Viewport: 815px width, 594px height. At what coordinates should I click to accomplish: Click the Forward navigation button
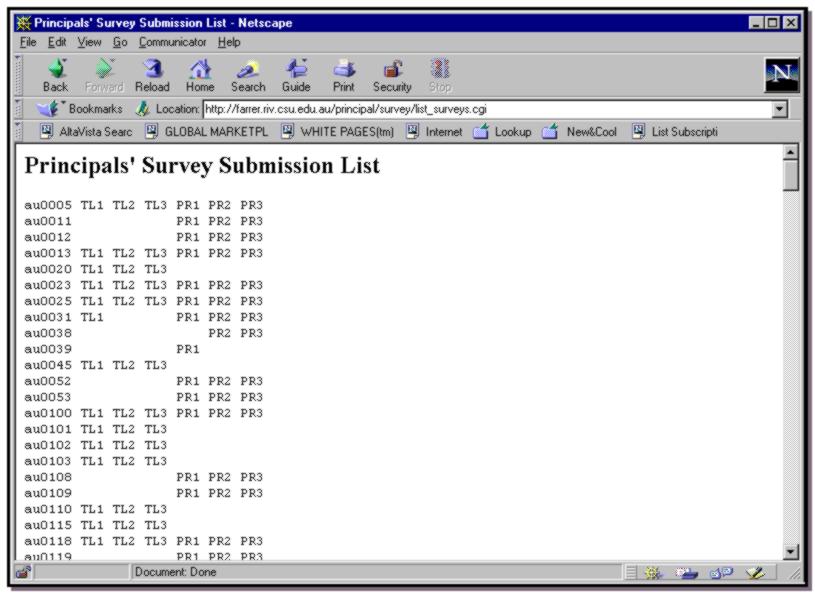pyautogui.click(x=104, y=76)
